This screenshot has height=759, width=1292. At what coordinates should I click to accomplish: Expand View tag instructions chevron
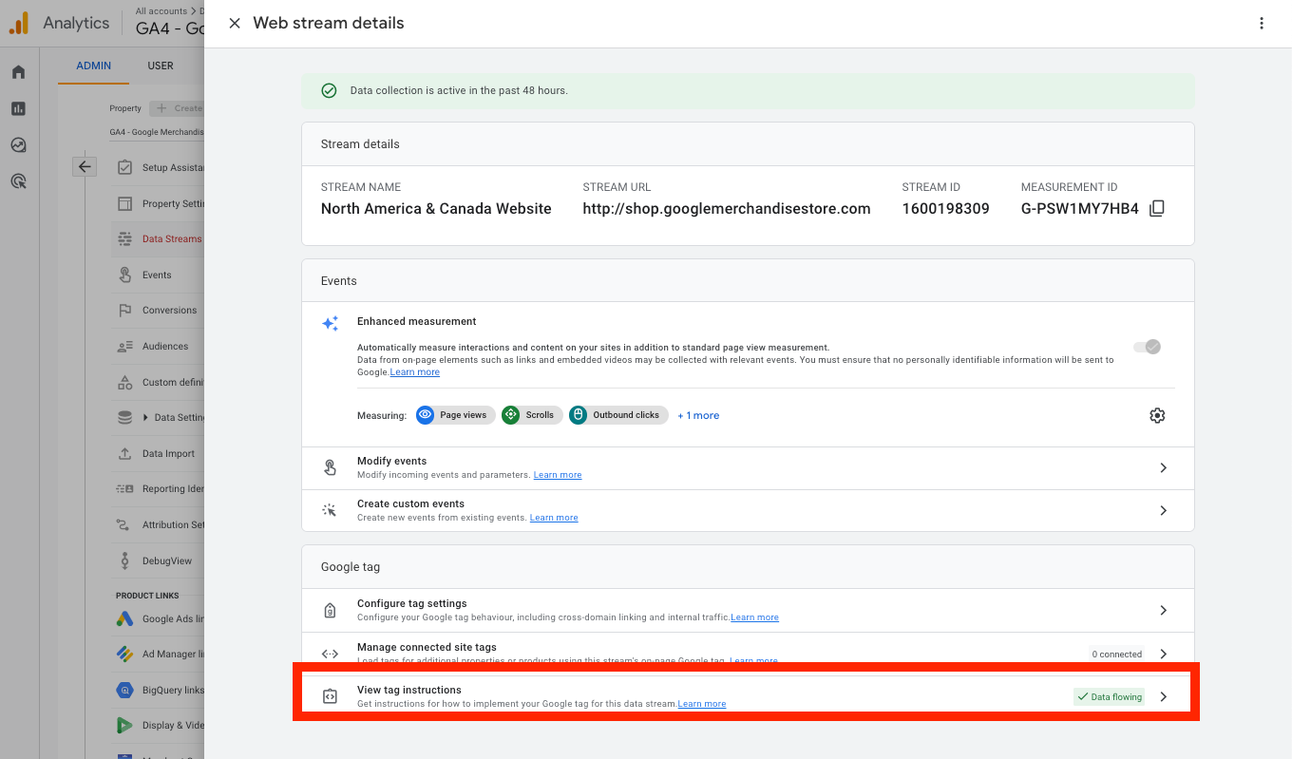tap(1163, 697)
